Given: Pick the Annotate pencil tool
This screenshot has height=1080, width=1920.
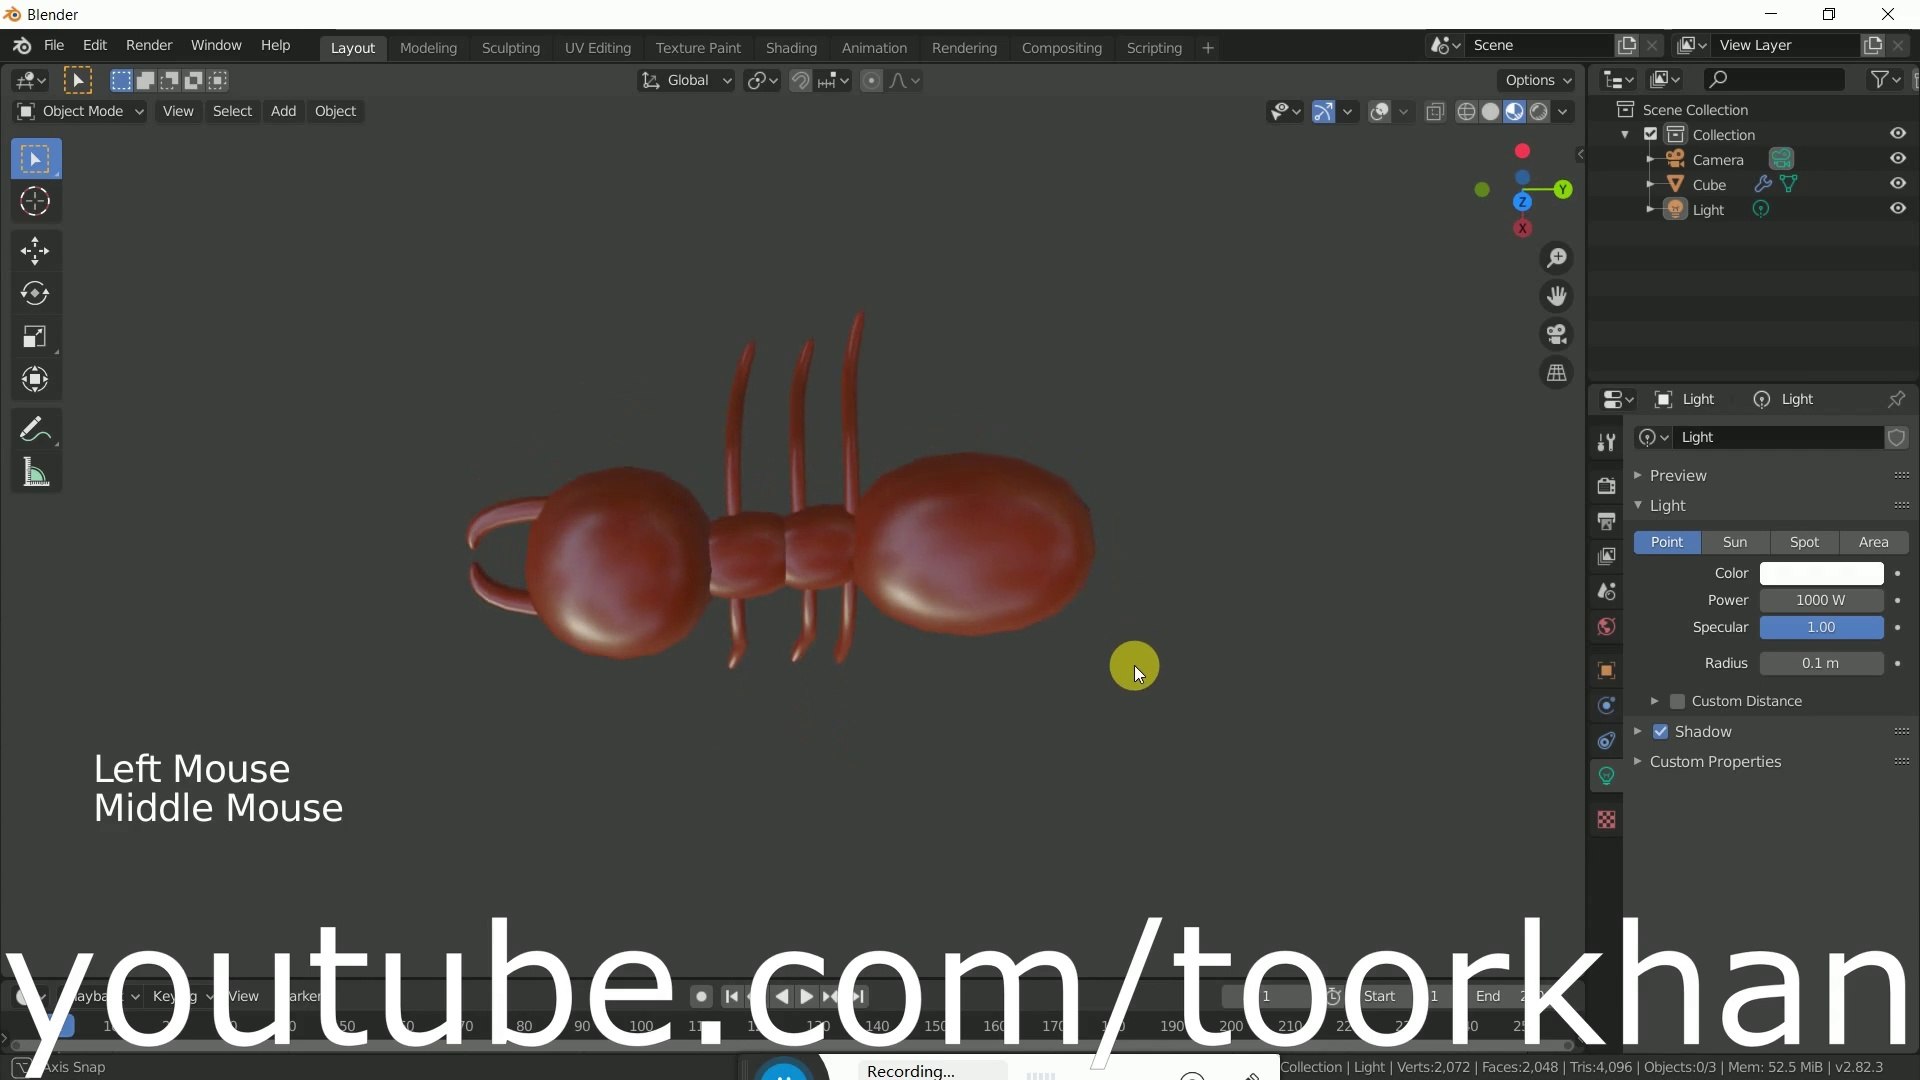Looking at the screenshot, I should pos(35,430).
